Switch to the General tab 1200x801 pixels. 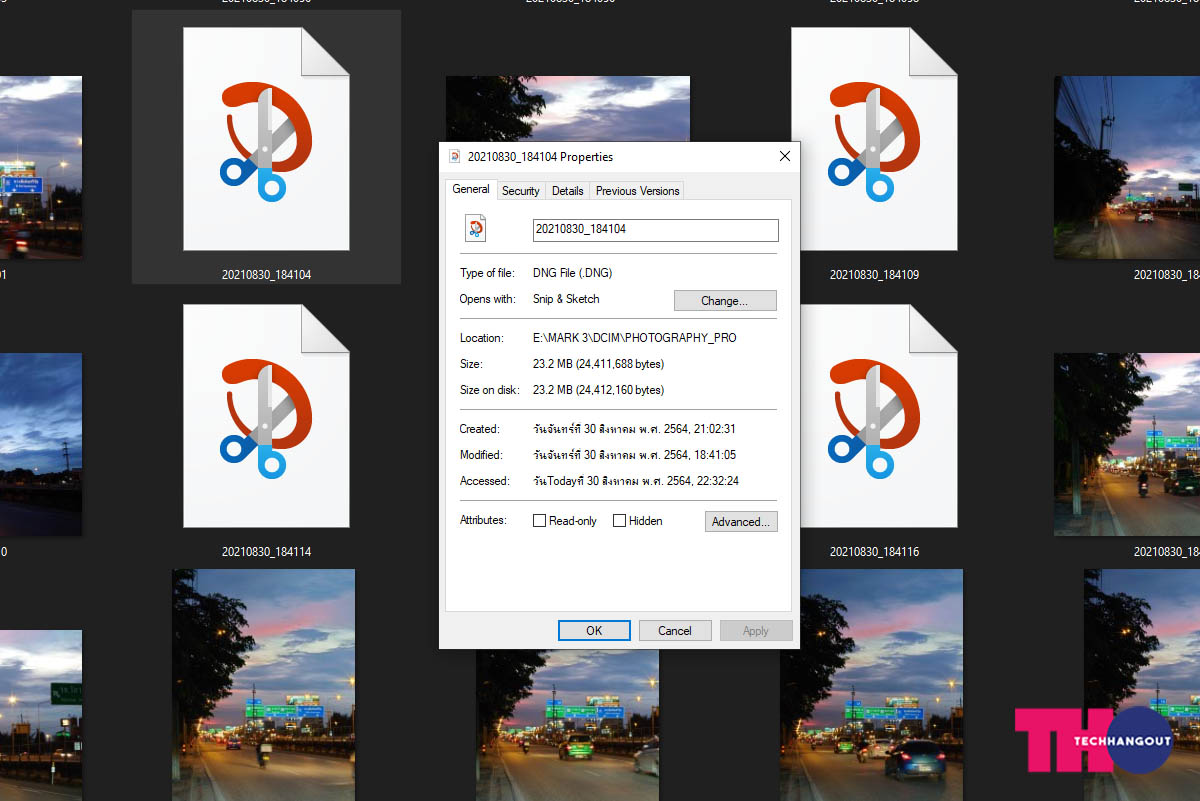click(x=471, y=189)
